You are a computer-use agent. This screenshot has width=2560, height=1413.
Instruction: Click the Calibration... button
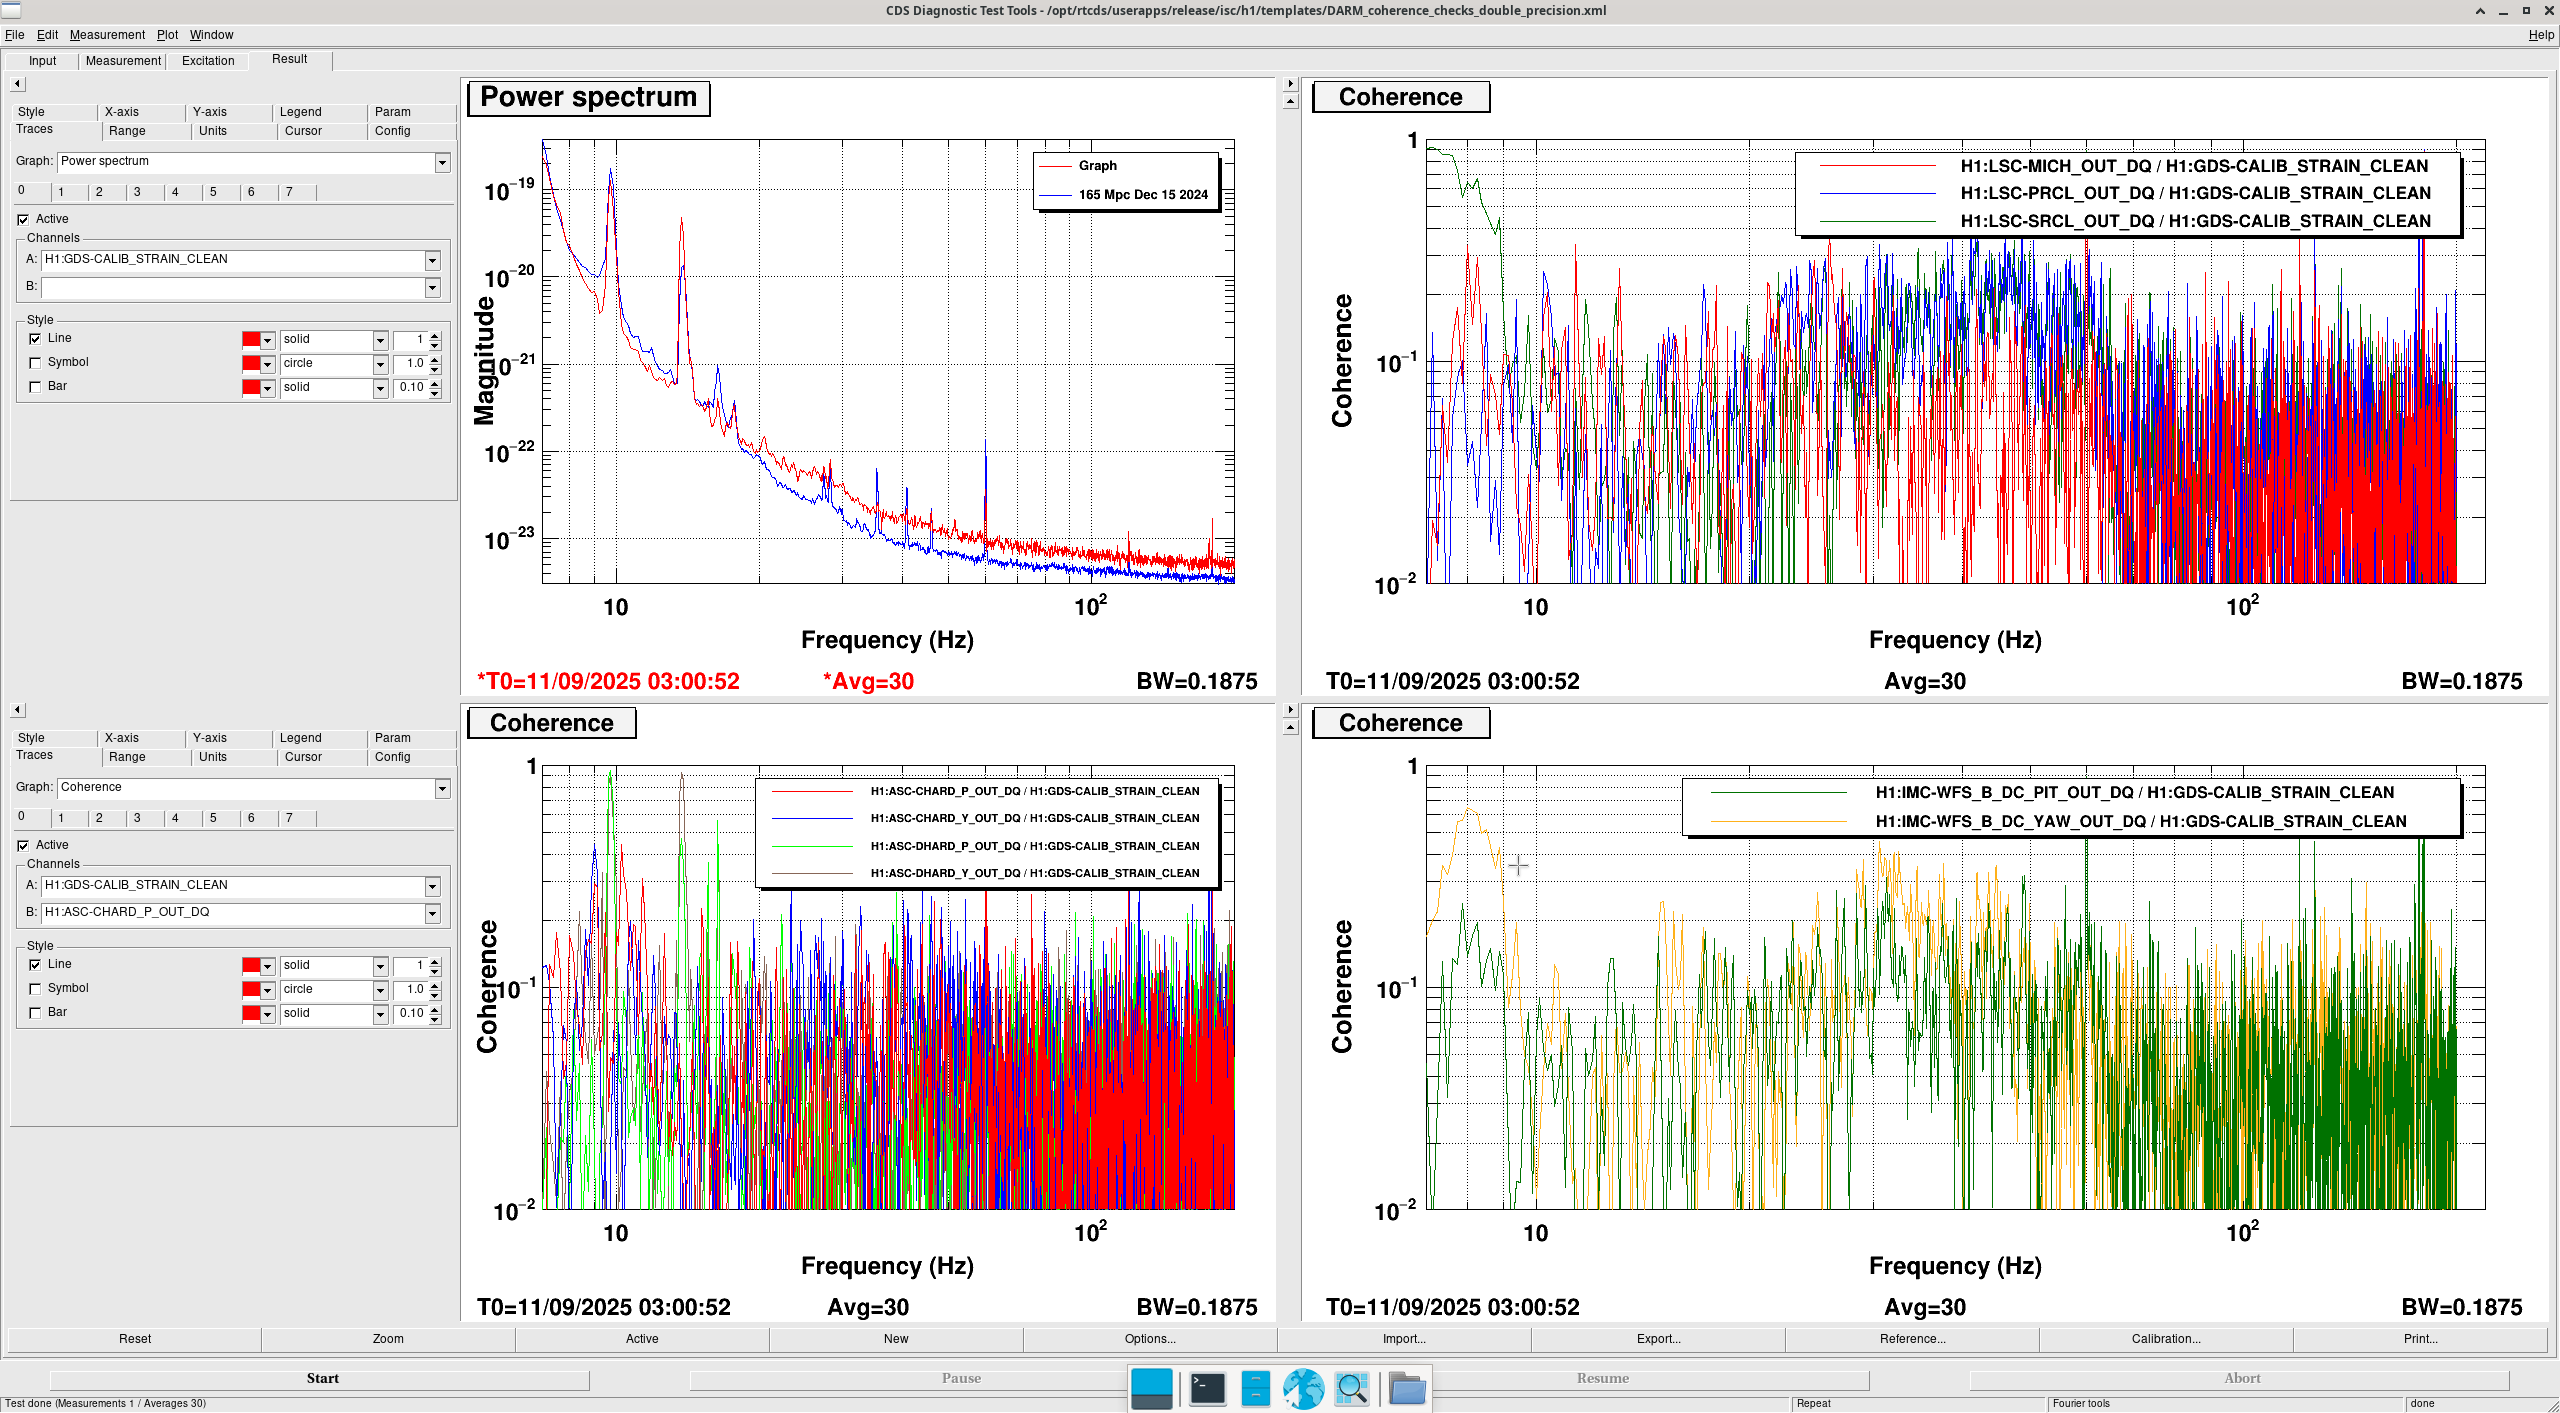click(x=2165, y=1339)
